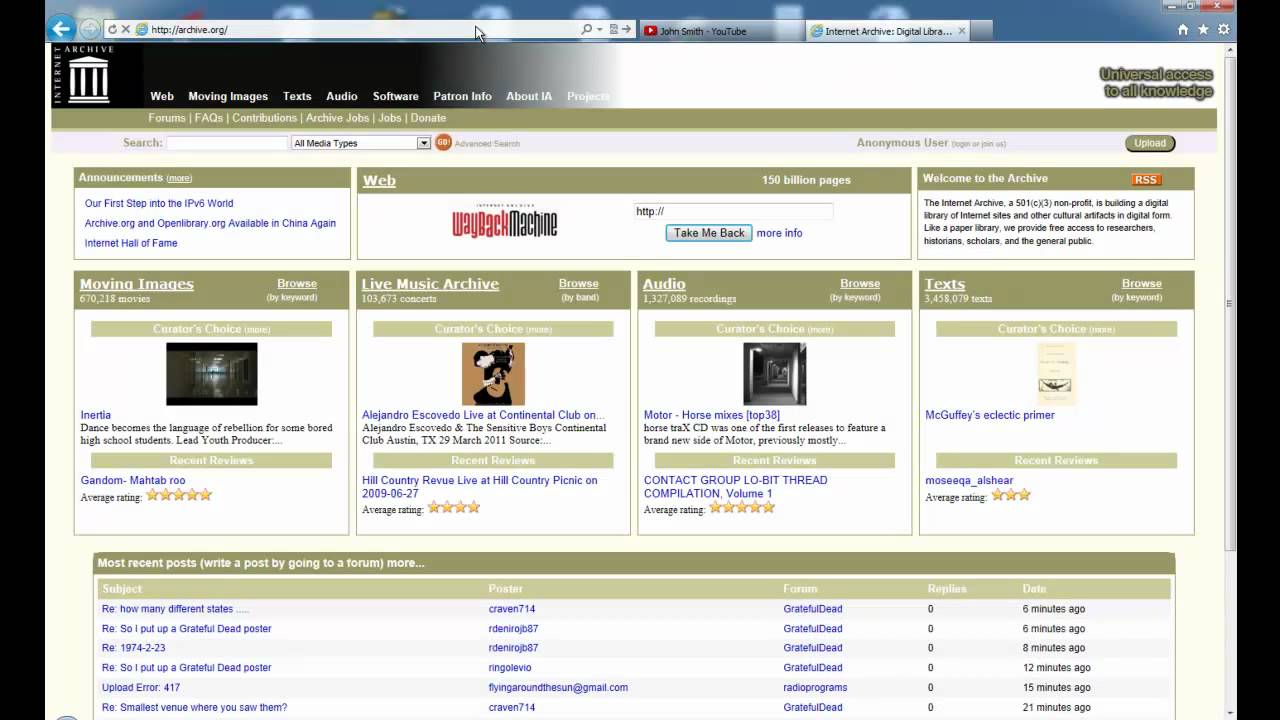Click Browse by keyword under Audio

860,284
